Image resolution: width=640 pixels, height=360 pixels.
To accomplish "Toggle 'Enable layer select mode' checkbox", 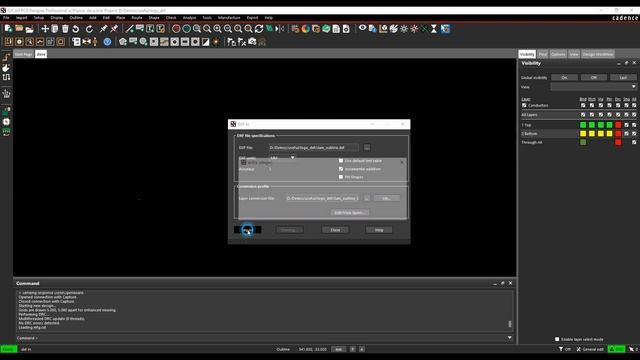I will [557, 339].
